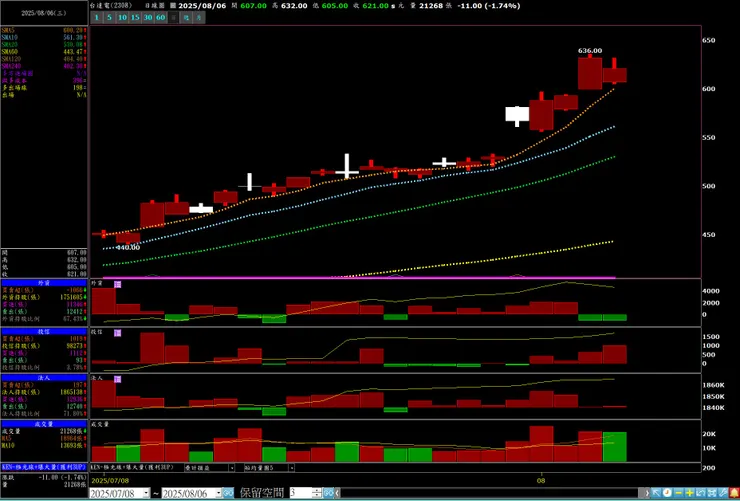Select the daily (日) timeframe button

174,18
